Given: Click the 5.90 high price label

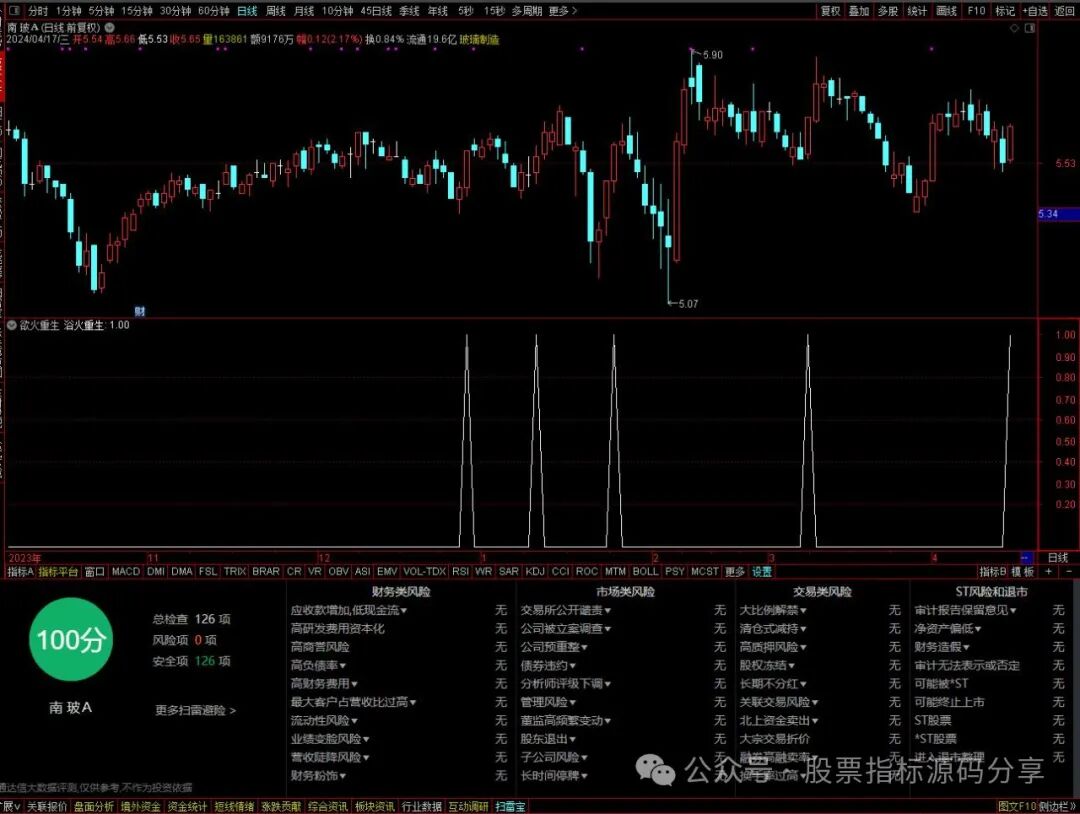Looking at the screenshot, I should tap(712, 55).
